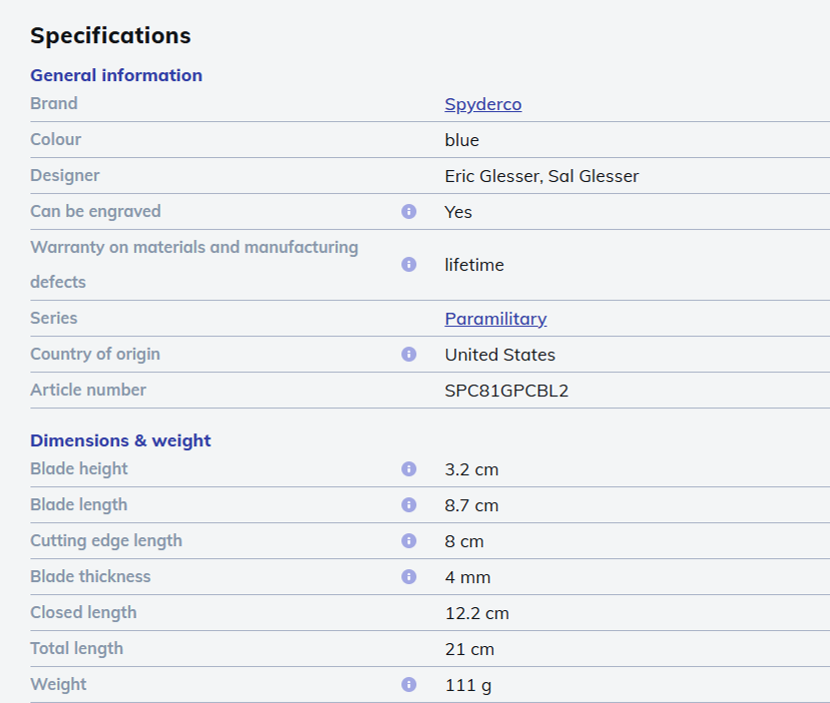830x703 pixels.
Task: Click info icon next to Weight
Action: click(x=409, y=684)
